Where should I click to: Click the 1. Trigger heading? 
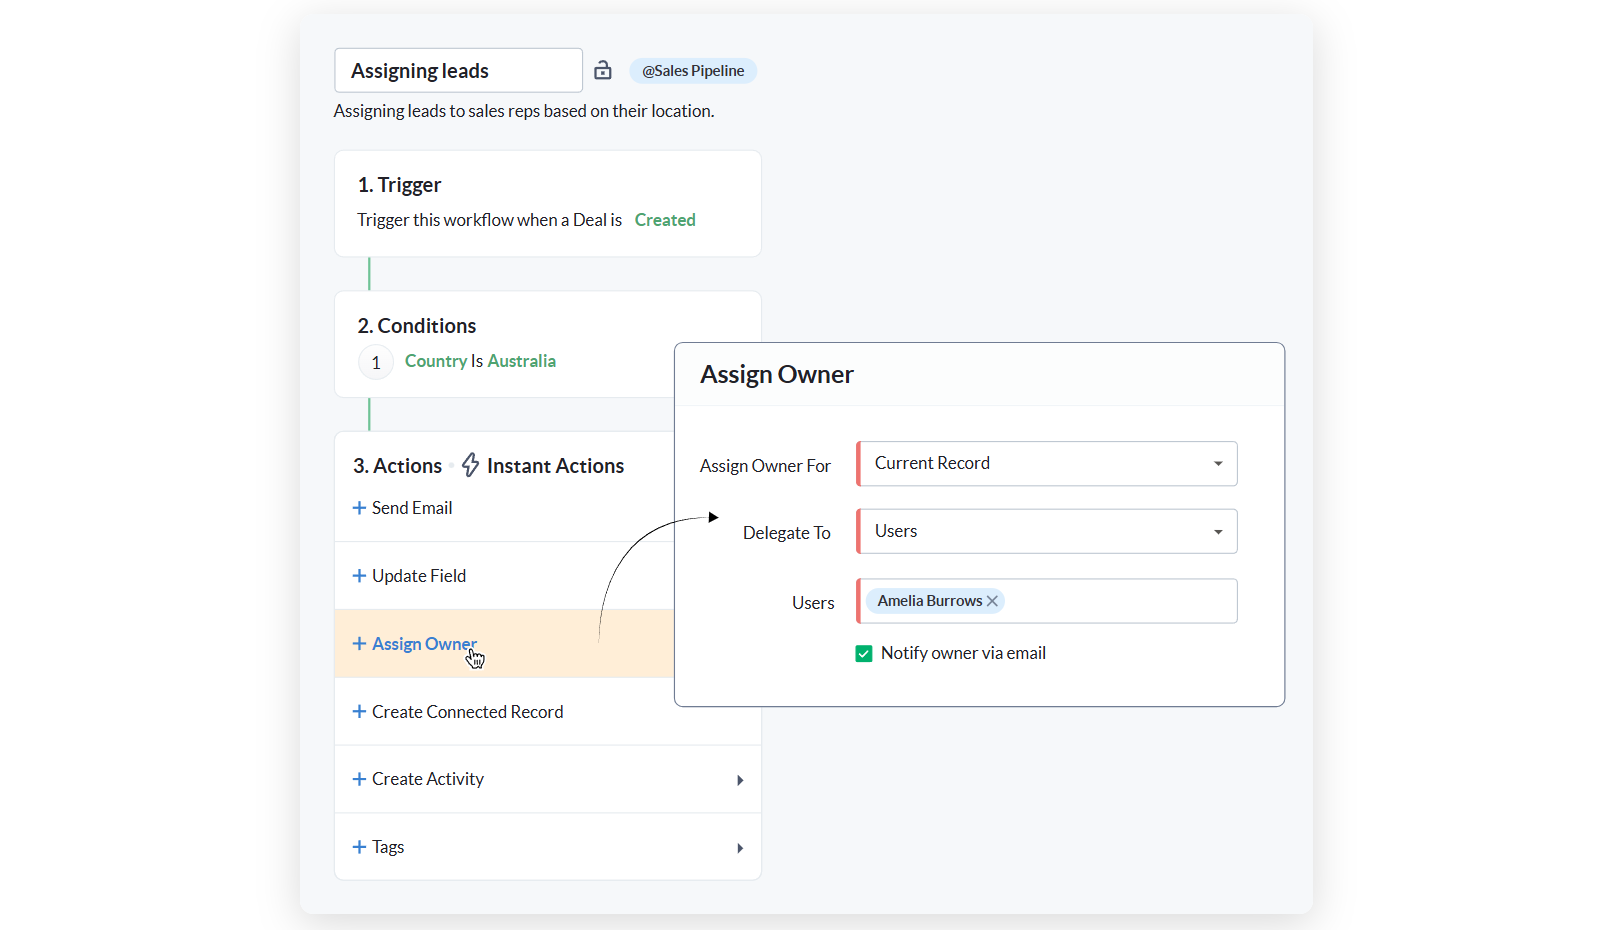(x=399, y=185)
